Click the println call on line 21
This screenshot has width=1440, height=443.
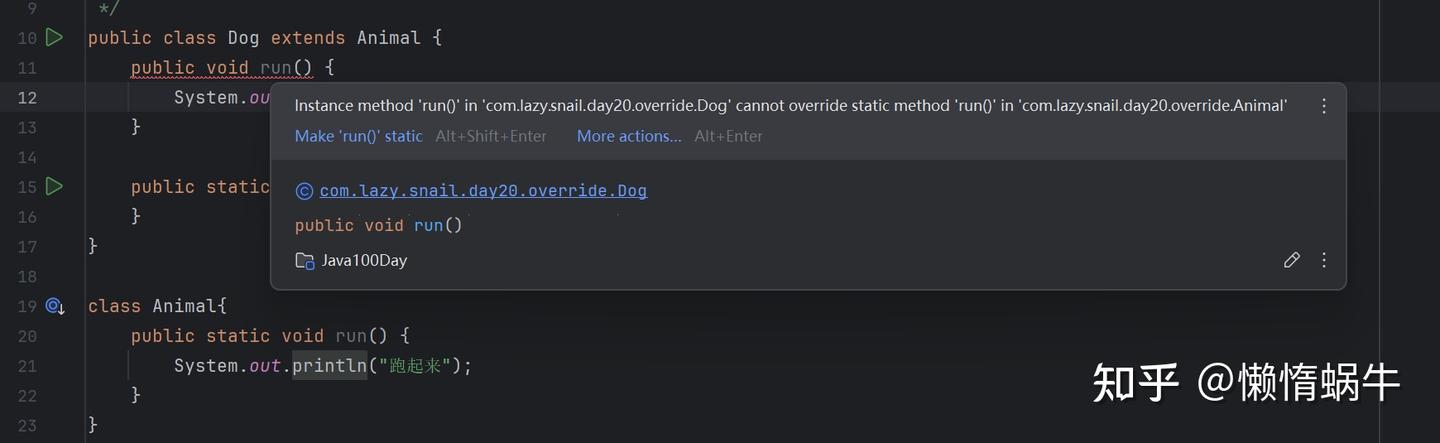329,366
